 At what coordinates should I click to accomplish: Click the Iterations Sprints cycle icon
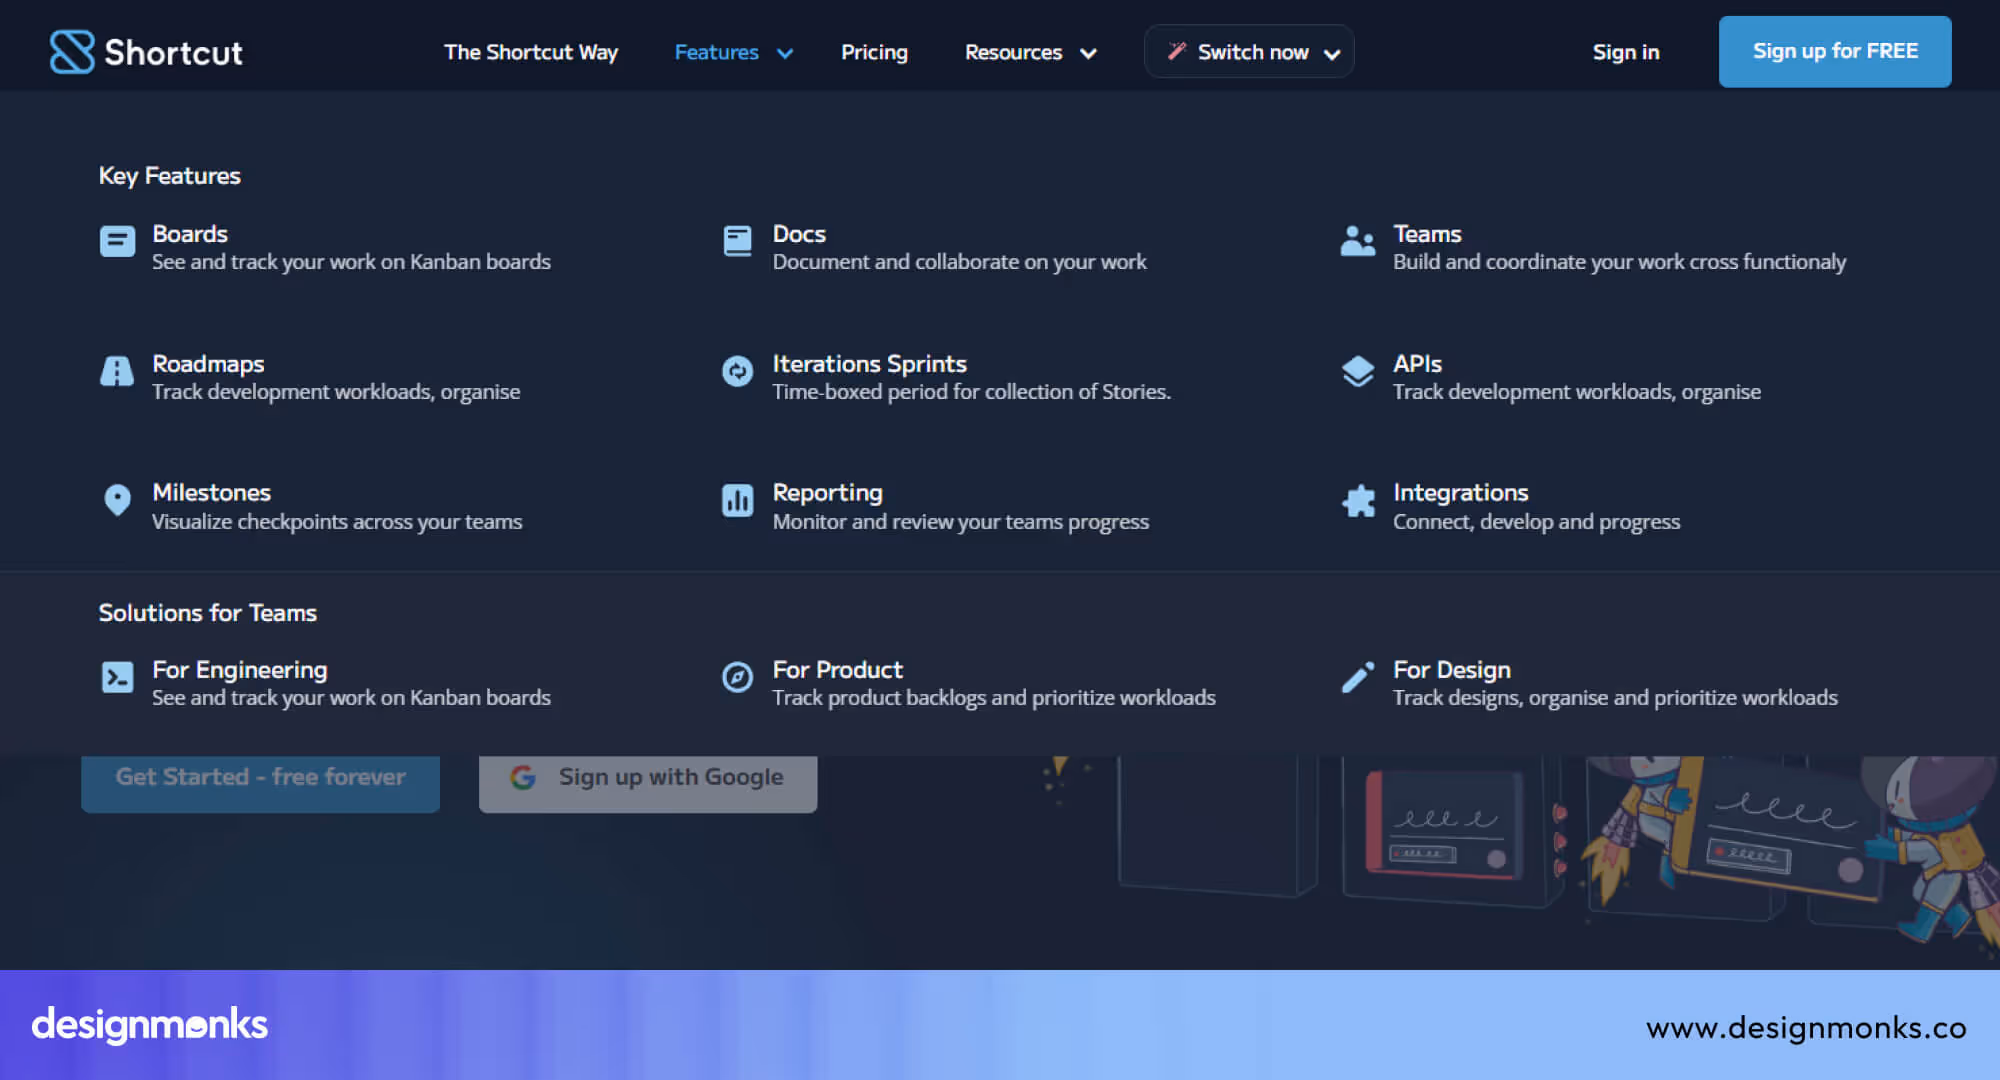(737, 371)
